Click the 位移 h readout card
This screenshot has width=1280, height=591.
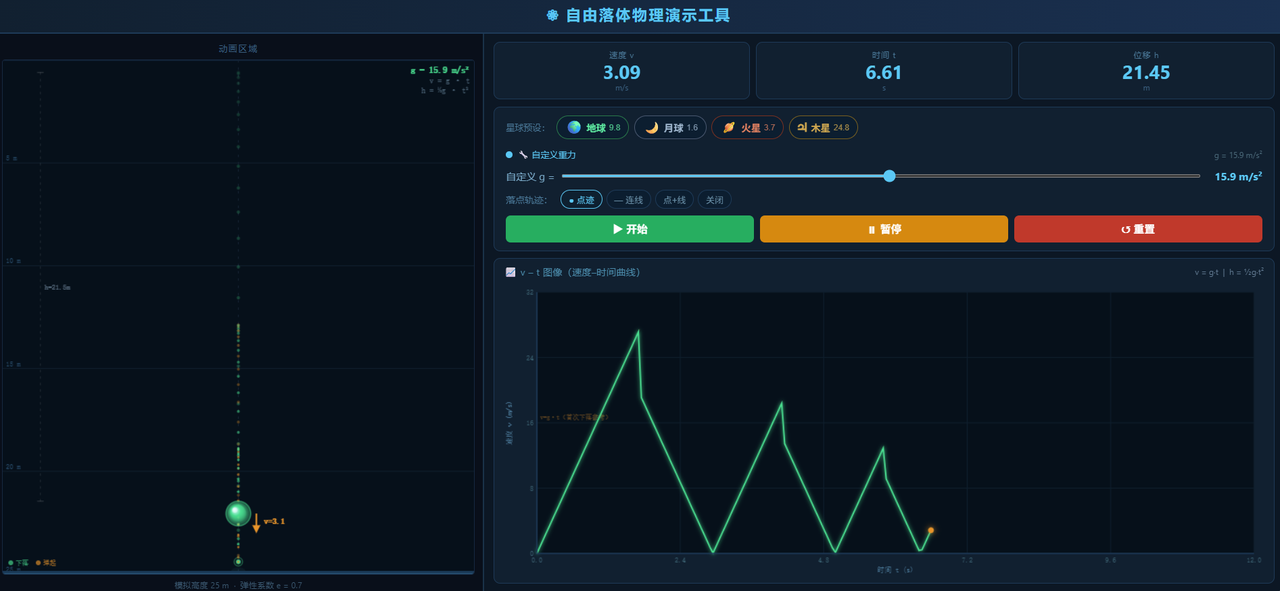1146,70
